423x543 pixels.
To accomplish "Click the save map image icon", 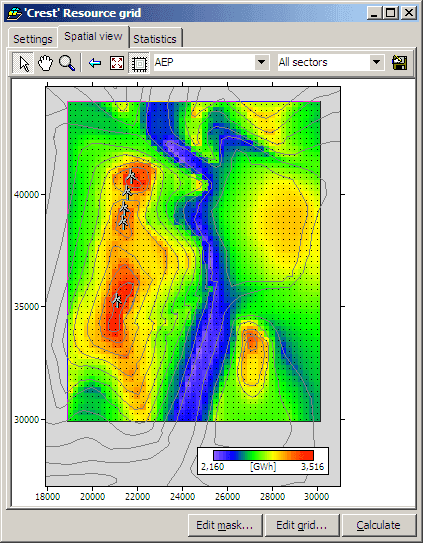I will point(399,63).
